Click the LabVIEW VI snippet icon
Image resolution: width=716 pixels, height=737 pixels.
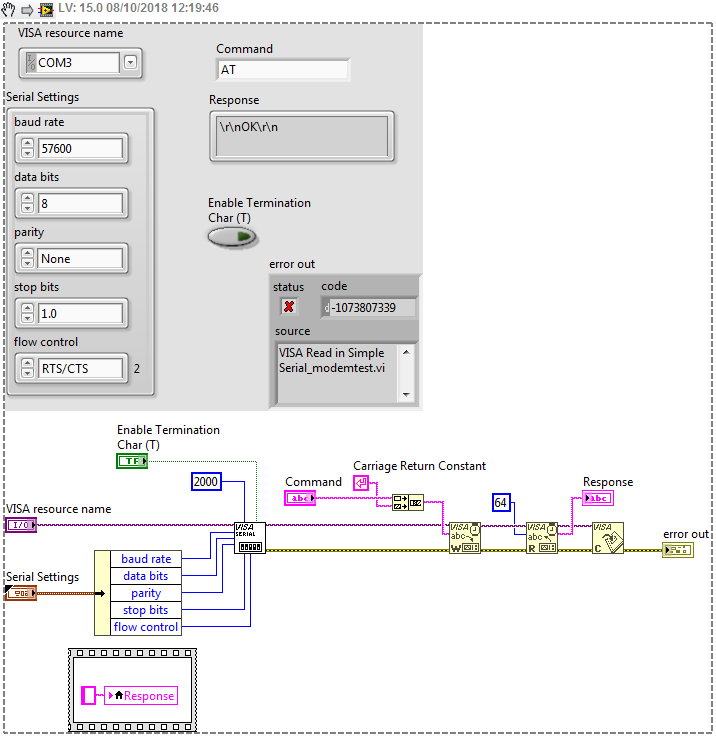46,9
